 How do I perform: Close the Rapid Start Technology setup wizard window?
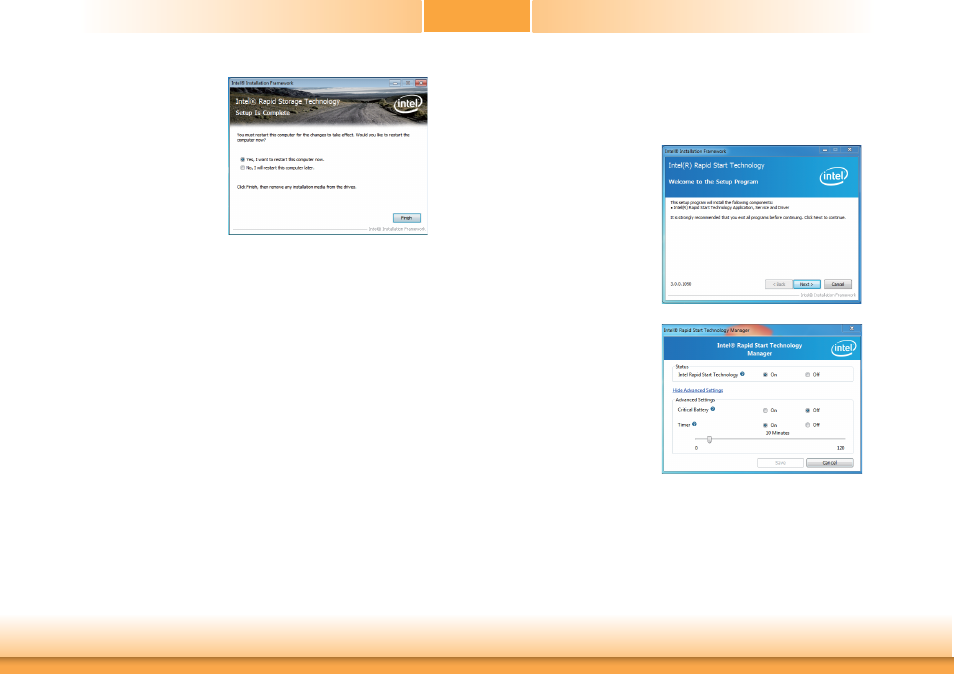[850, 150]
